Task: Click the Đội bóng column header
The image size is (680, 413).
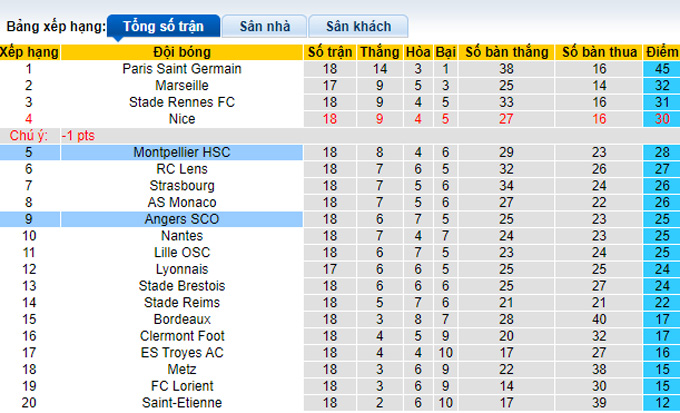Action: point(182,51)
